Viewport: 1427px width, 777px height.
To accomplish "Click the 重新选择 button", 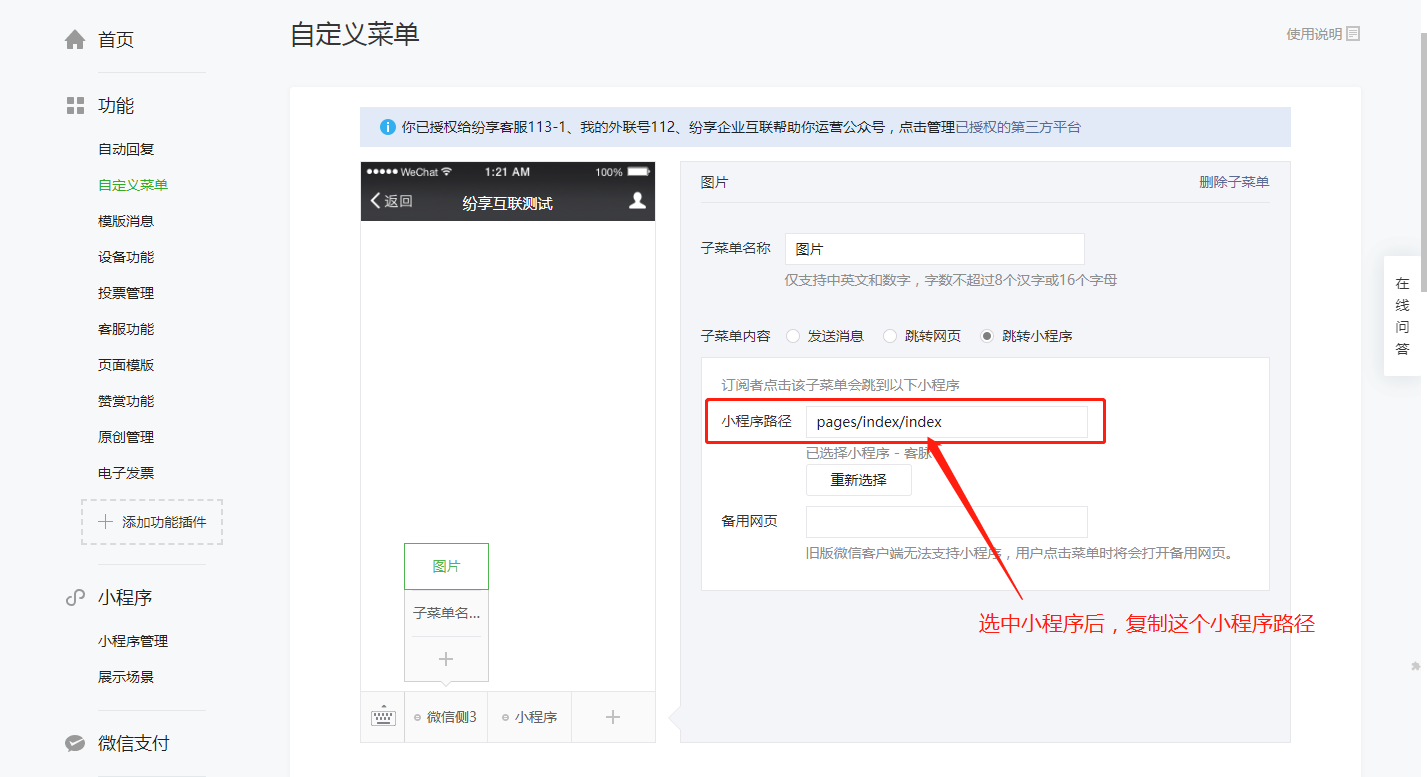I will 858,480.
